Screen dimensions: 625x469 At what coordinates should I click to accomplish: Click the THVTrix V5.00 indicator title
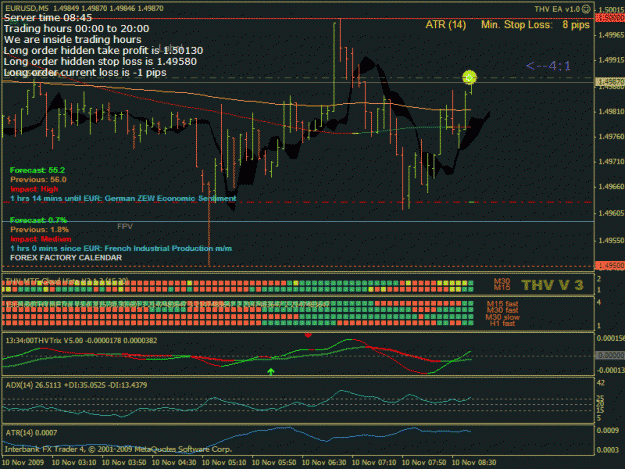tap(81, 341)
